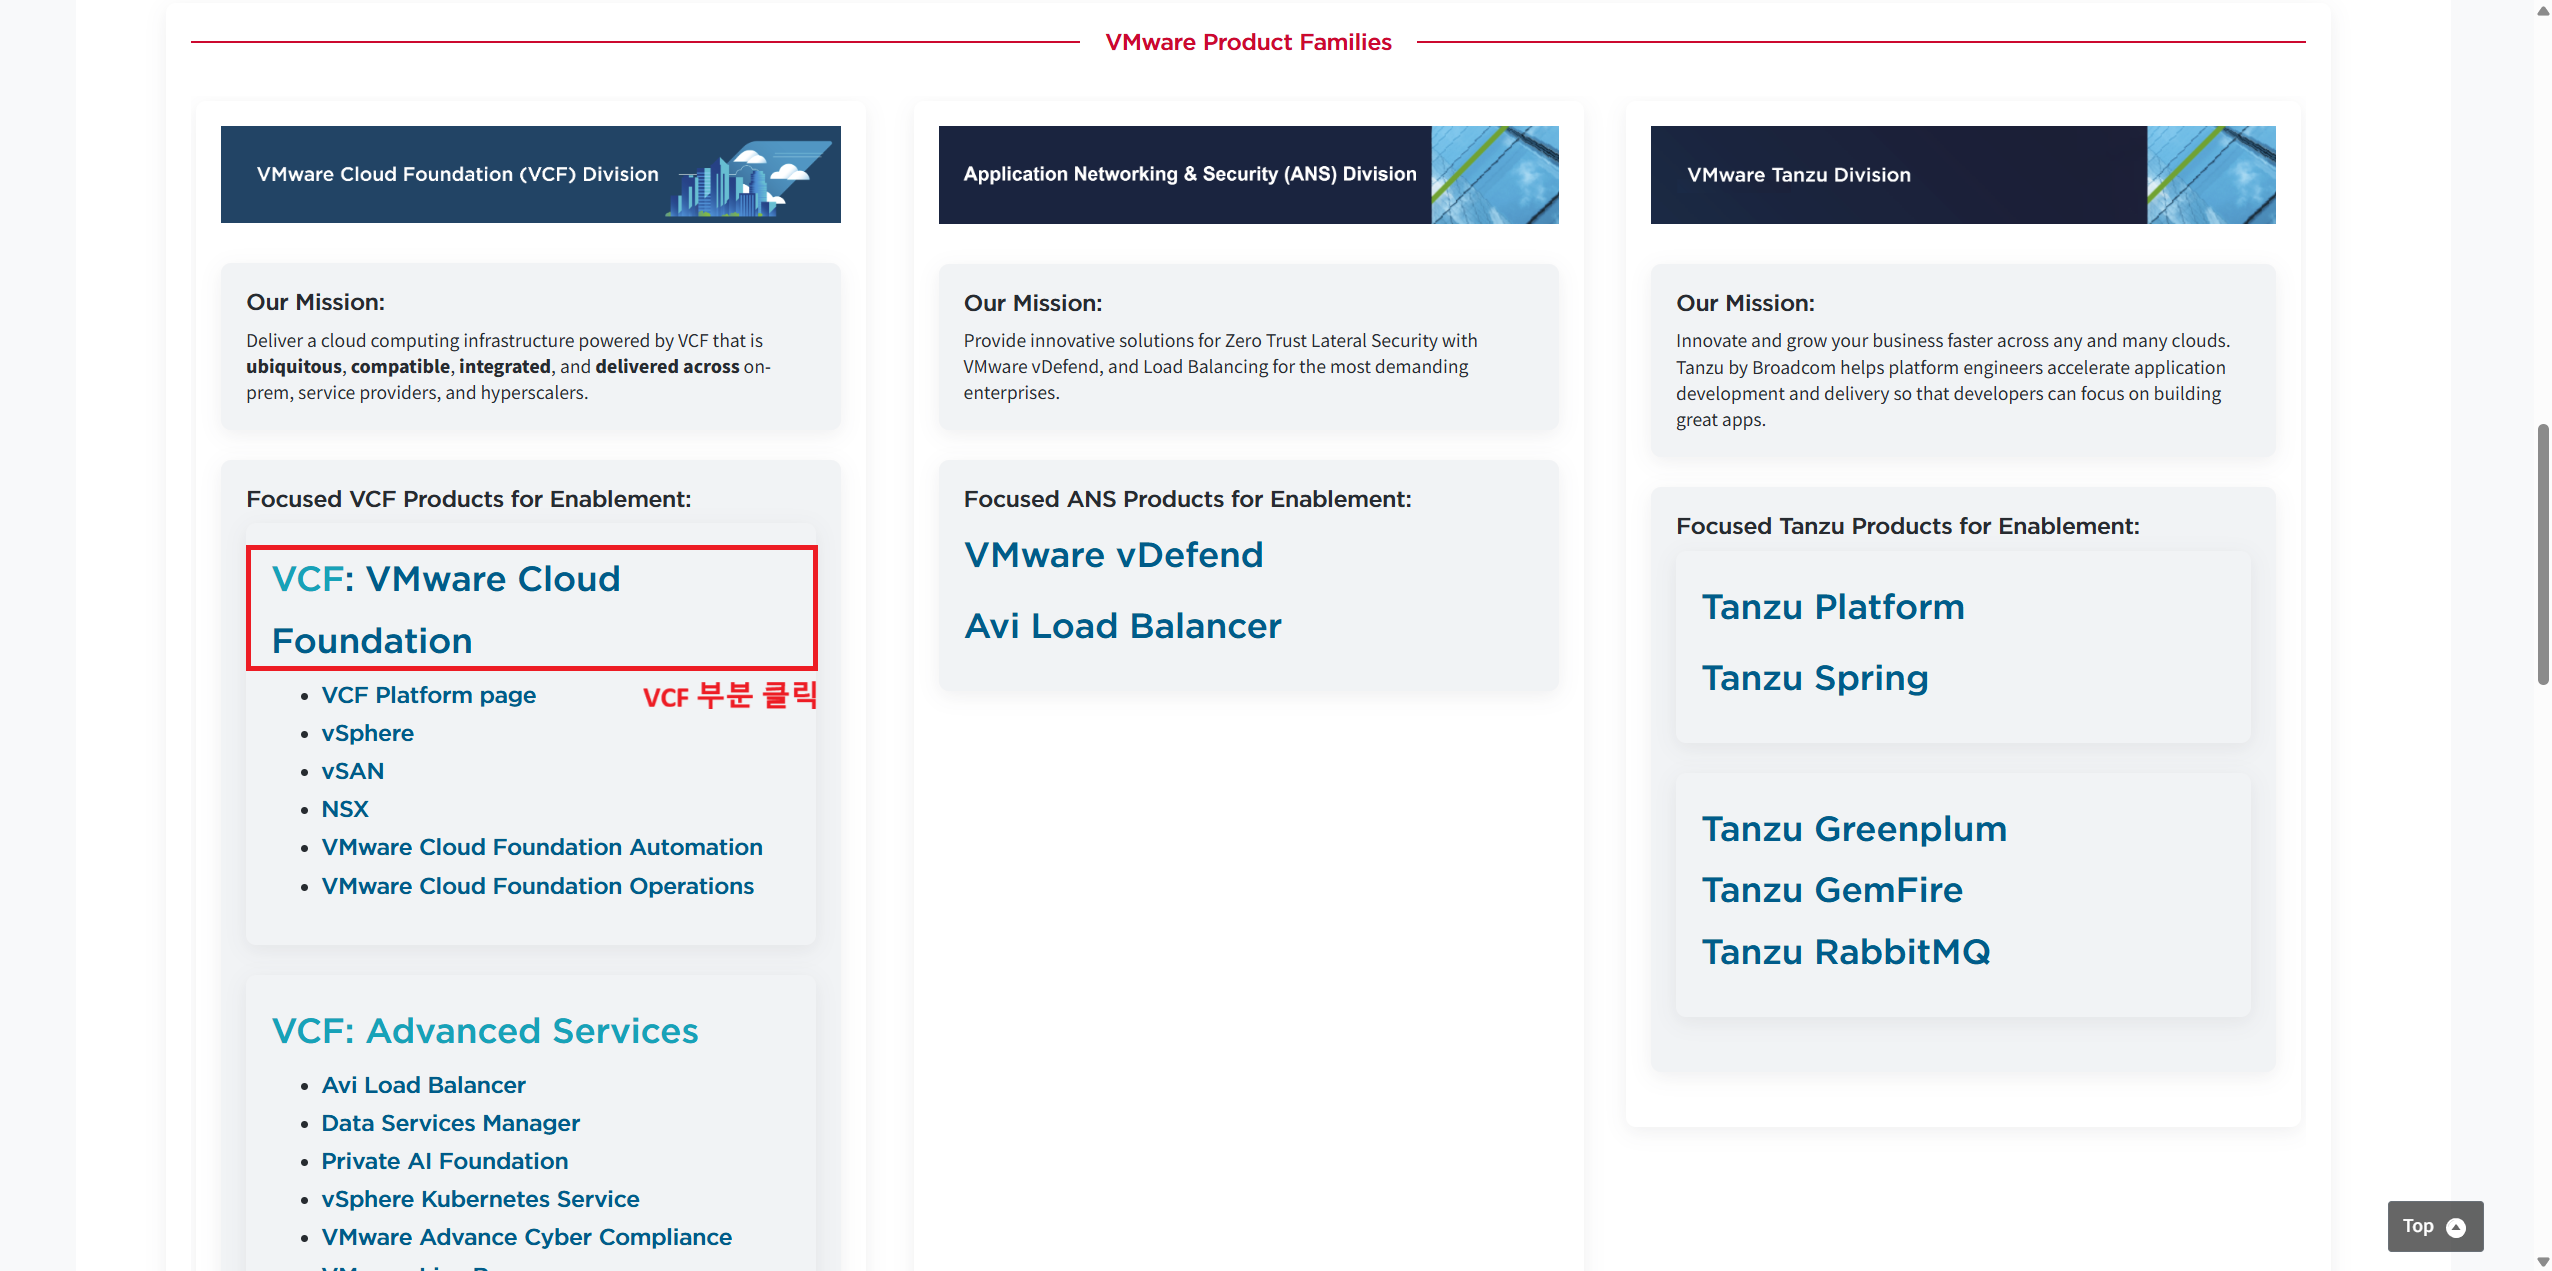The image size is (2552, 1271).
Task: Click the Tanzu GemFire link
Action: [x=1831, y=890]
